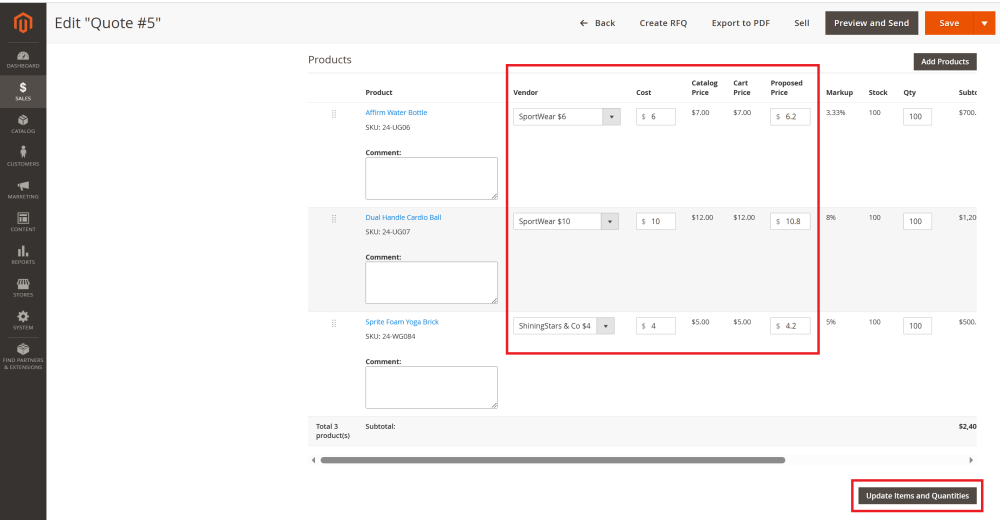
Task: Click the Markup column header
Action: [839, 93]
